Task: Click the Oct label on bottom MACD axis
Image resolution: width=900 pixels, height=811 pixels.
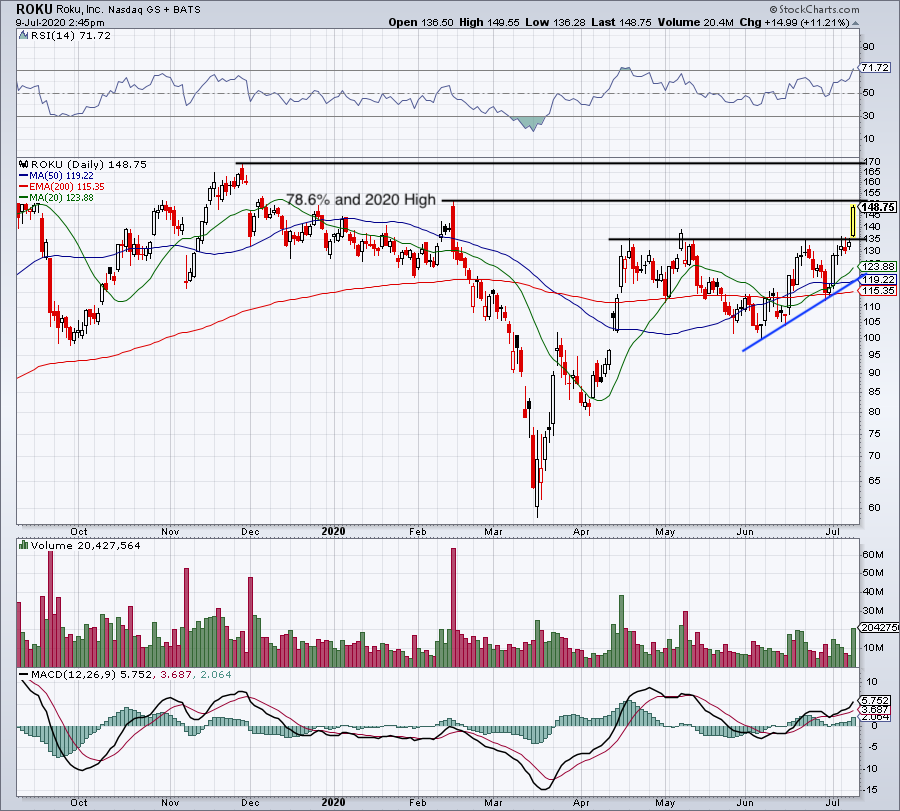Action: 79,802
